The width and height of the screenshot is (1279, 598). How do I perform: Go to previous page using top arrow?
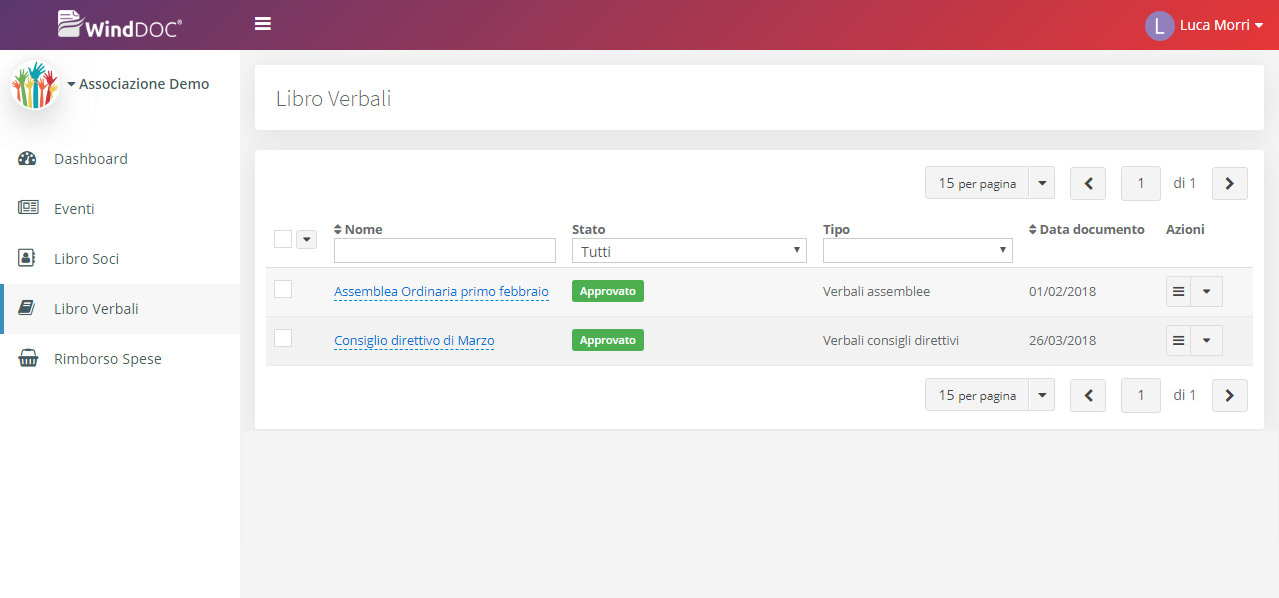click(x=1088, y=184)
